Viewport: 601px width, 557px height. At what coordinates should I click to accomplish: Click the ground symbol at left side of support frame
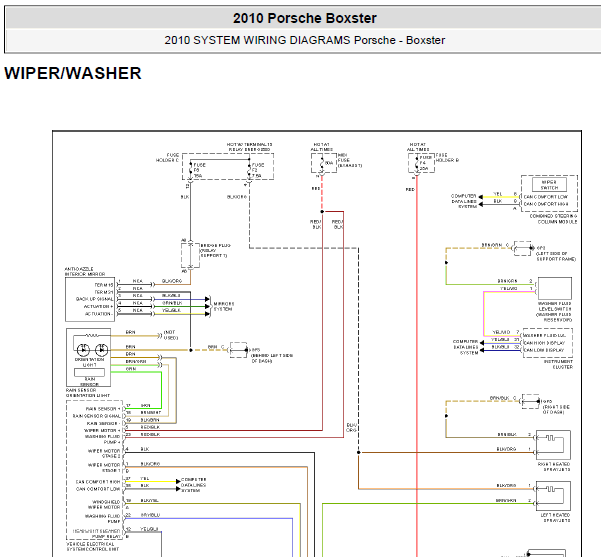(523, 248)
